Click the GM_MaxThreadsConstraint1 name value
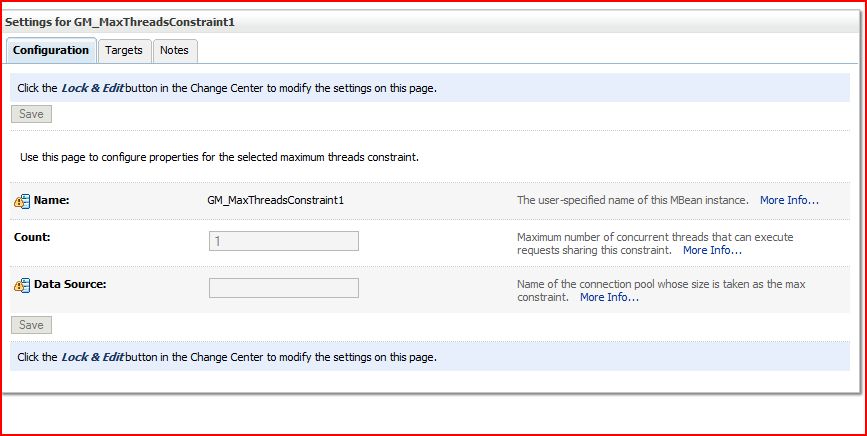This screenshot has height=436, width=867. [275, 200]
